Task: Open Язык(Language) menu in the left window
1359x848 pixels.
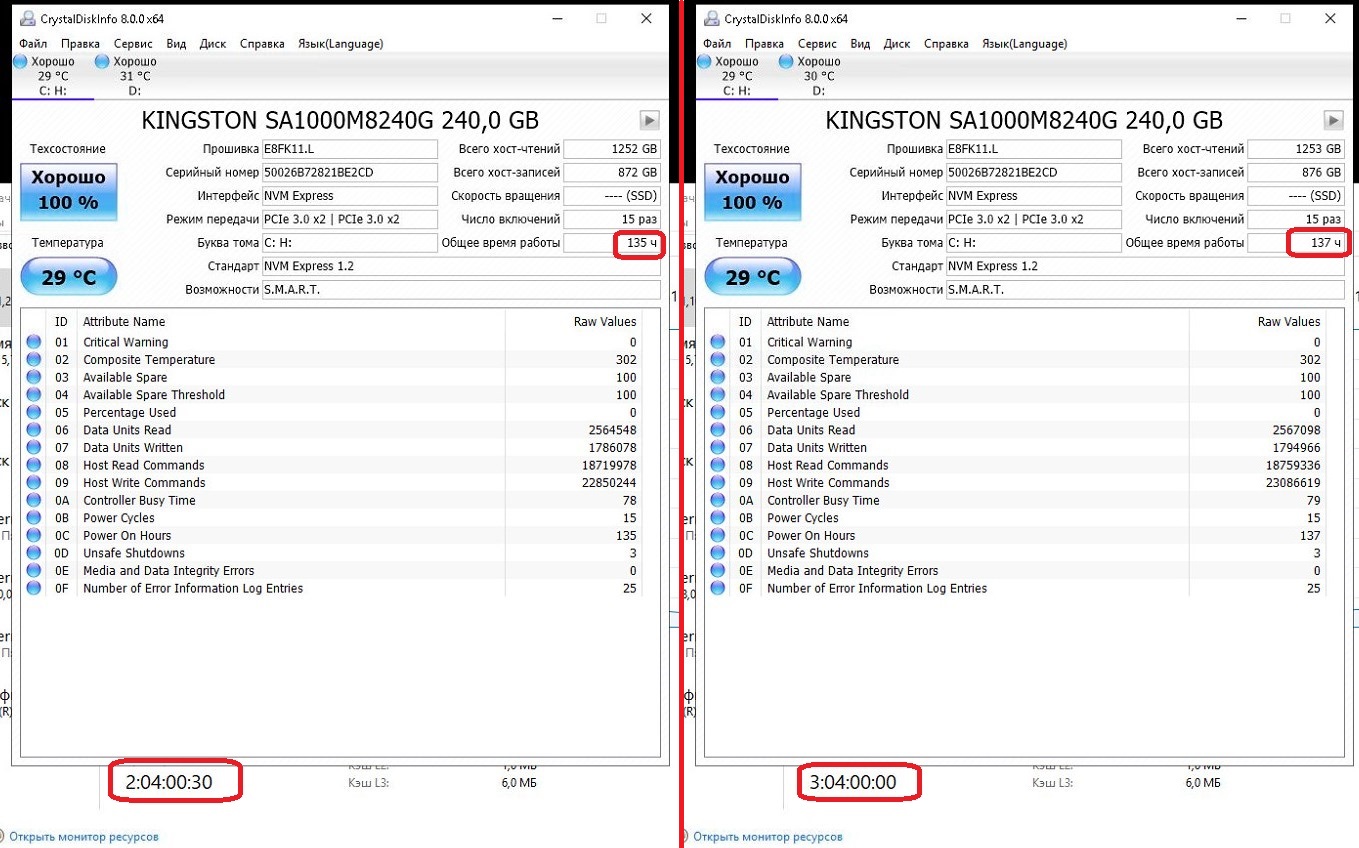Action: [340, 44]
